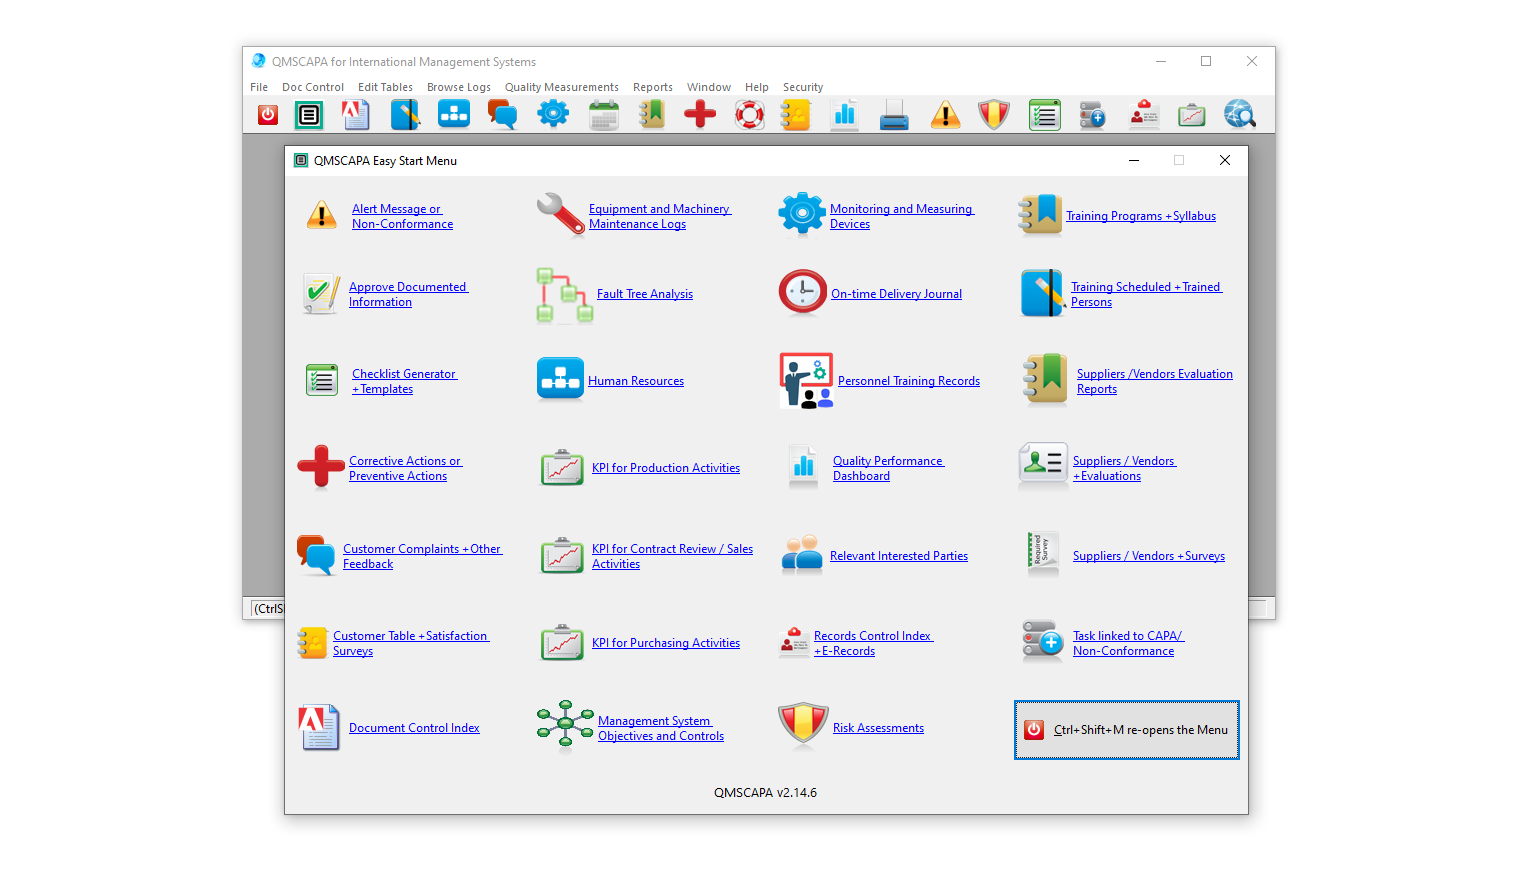
Task: Click the lifebuoy help toolbar icon
Action: tap(749, 115)
